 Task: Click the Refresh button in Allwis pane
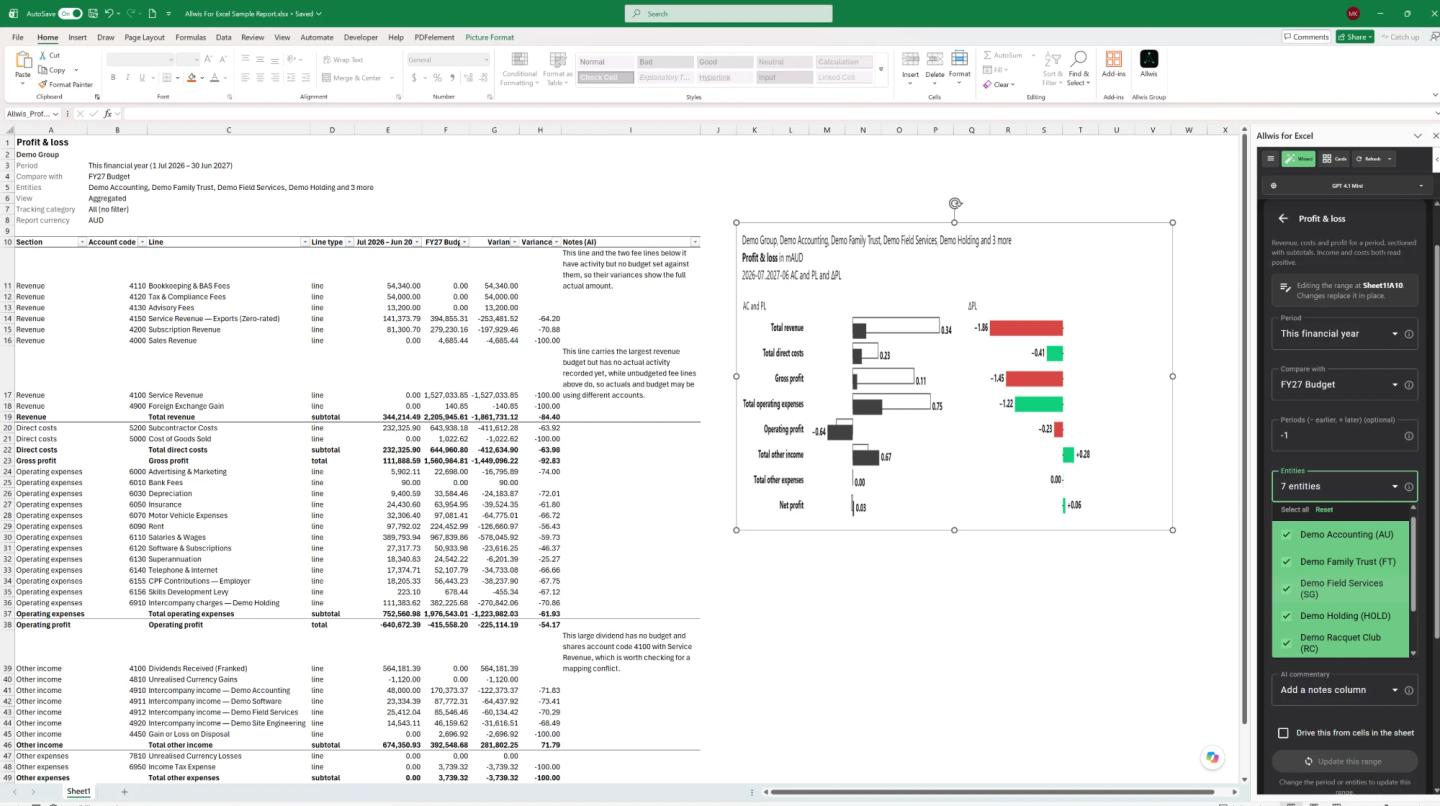coord(1372,158)
